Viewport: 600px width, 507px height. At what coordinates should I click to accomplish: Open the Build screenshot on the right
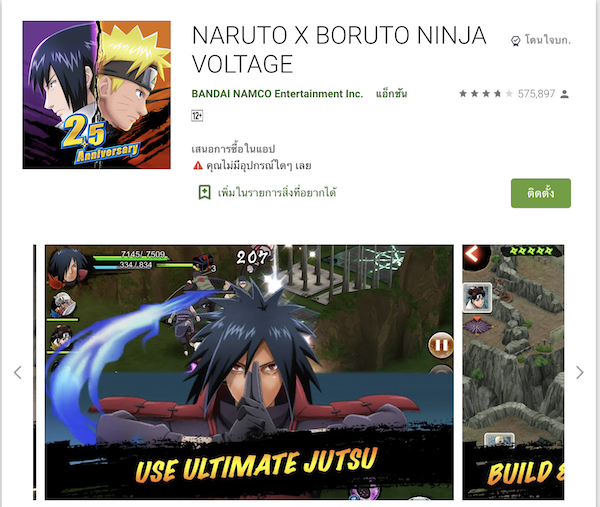point(513,372)
